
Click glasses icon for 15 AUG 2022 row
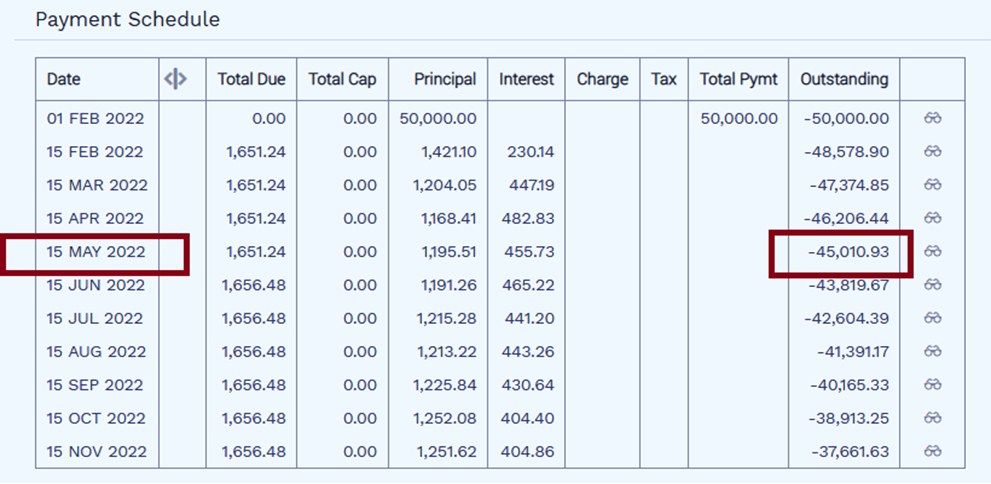[932, 351]
